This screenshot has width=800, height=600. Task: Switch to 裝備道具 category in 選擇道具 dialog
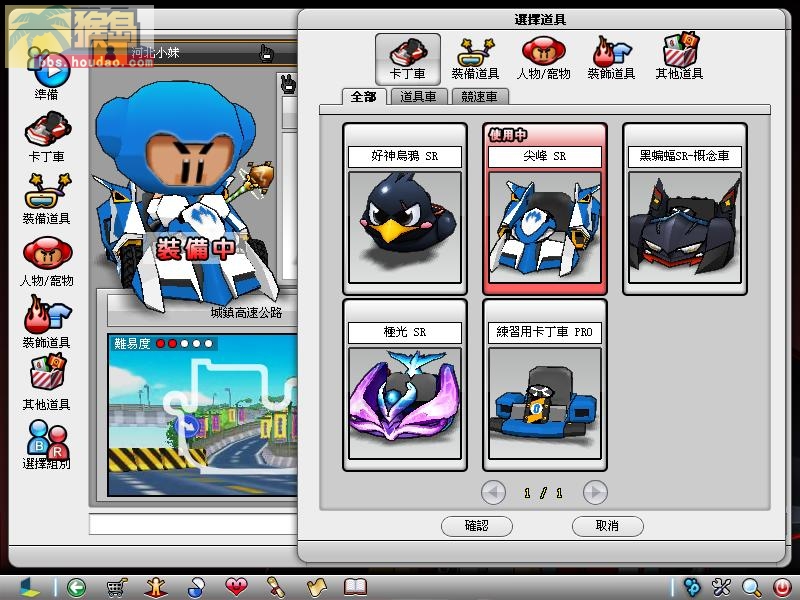[475, 59]
